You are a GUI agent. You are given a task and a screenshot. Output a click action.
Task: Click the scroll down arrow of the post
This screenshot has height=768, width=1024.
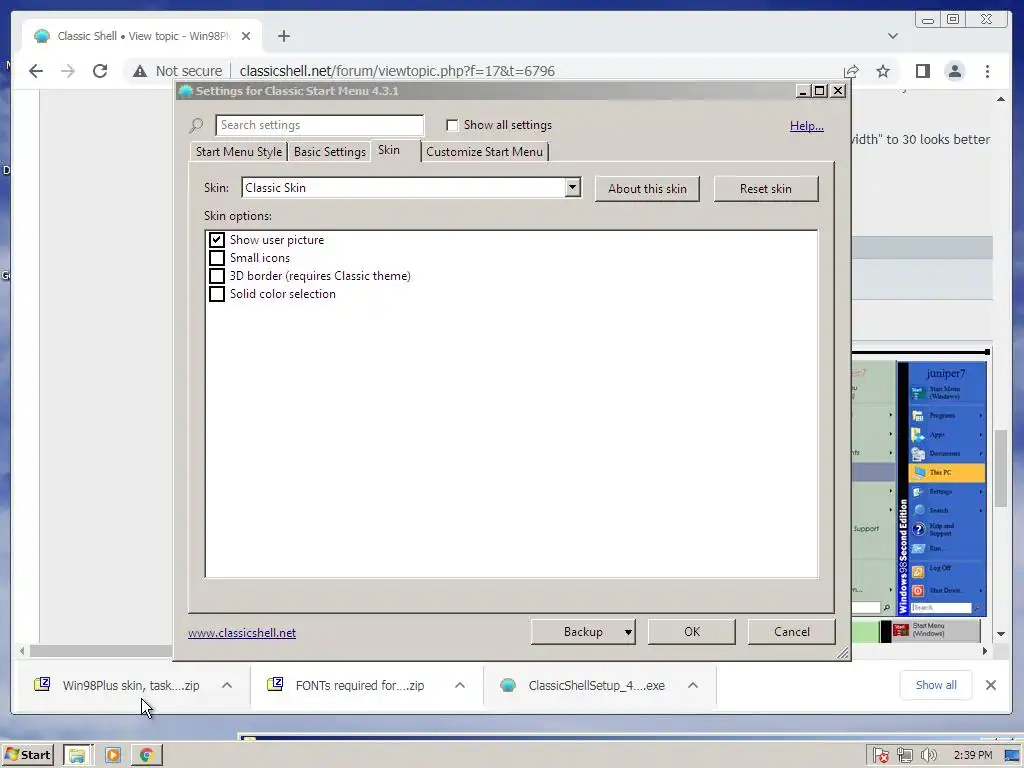tap(1000, 633)
